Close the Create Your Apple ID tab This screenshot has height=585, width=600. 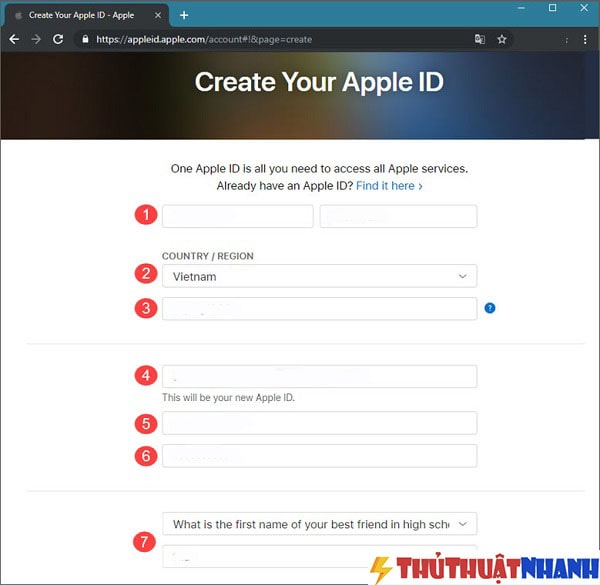click(x=158, y=15)
